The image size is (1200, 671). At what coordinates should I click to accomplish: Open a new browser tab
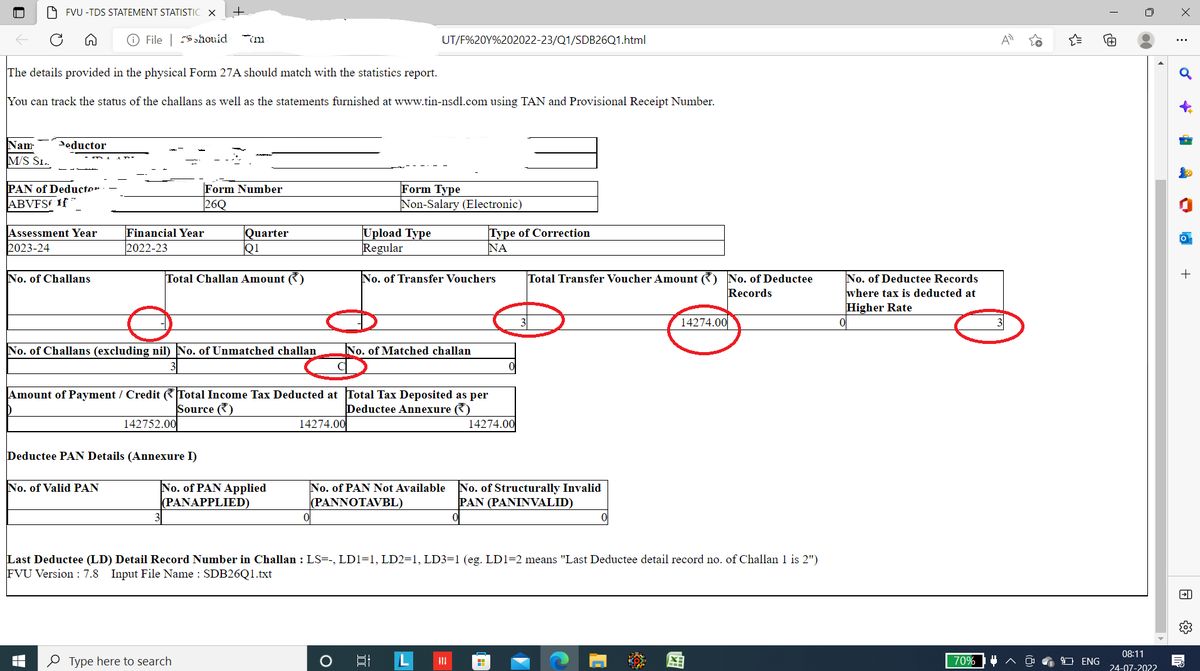(237, 11)
